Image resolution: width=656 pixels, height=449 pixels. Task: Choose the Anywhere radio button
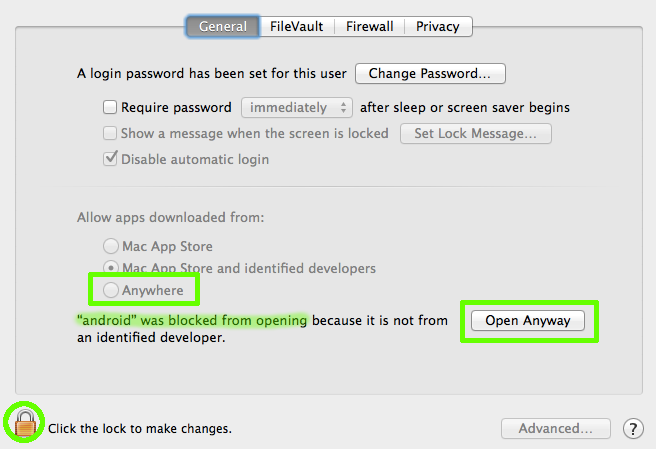tap(111, 290)
